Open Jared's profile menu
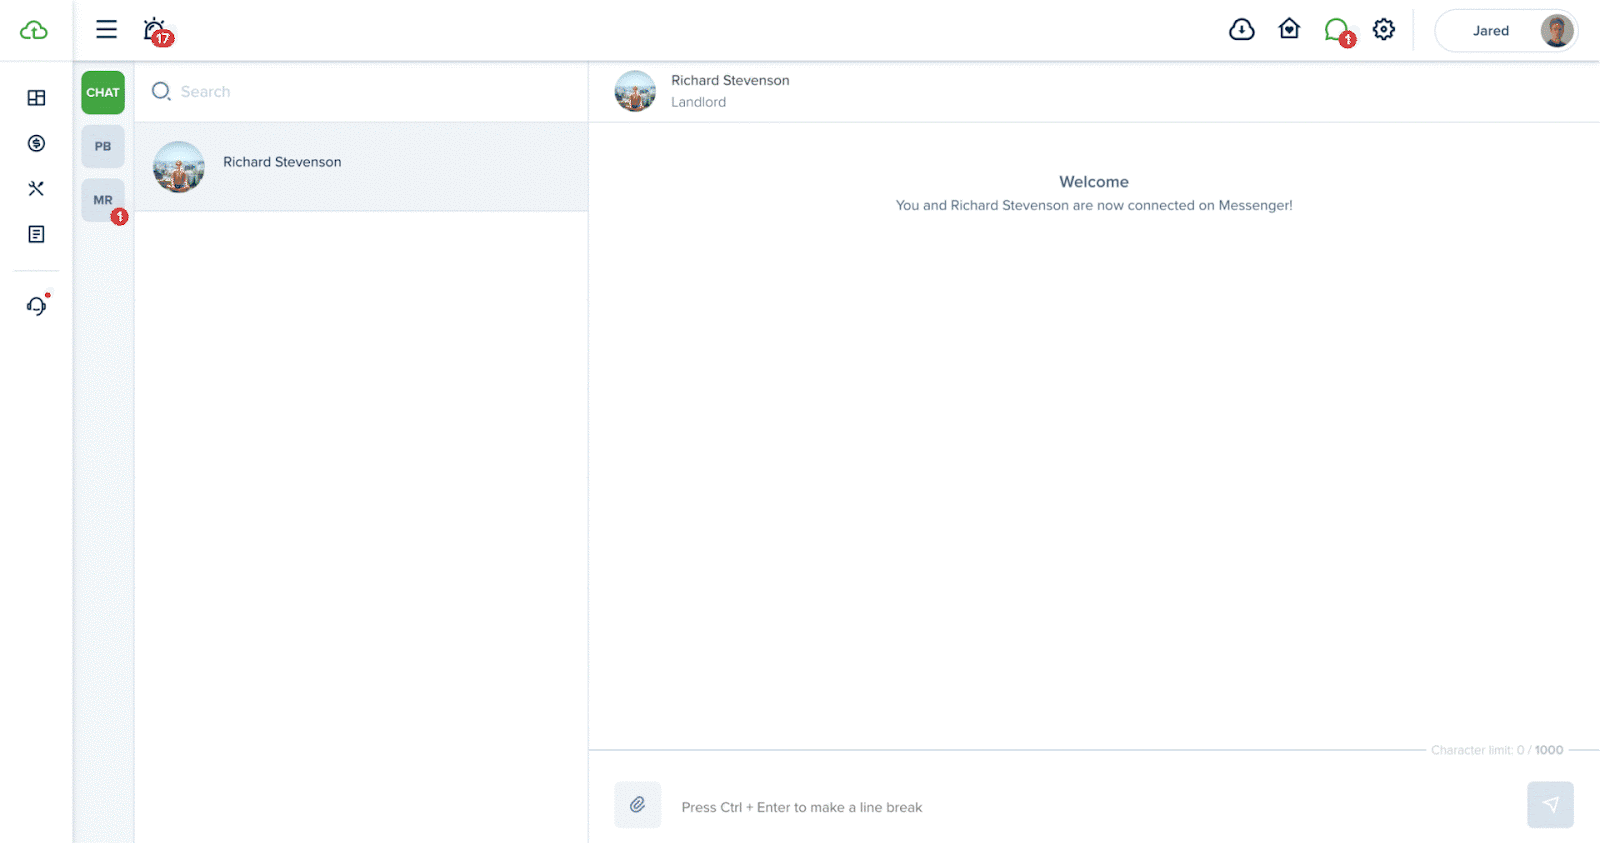1600x846 pixels. point(1506,30)
